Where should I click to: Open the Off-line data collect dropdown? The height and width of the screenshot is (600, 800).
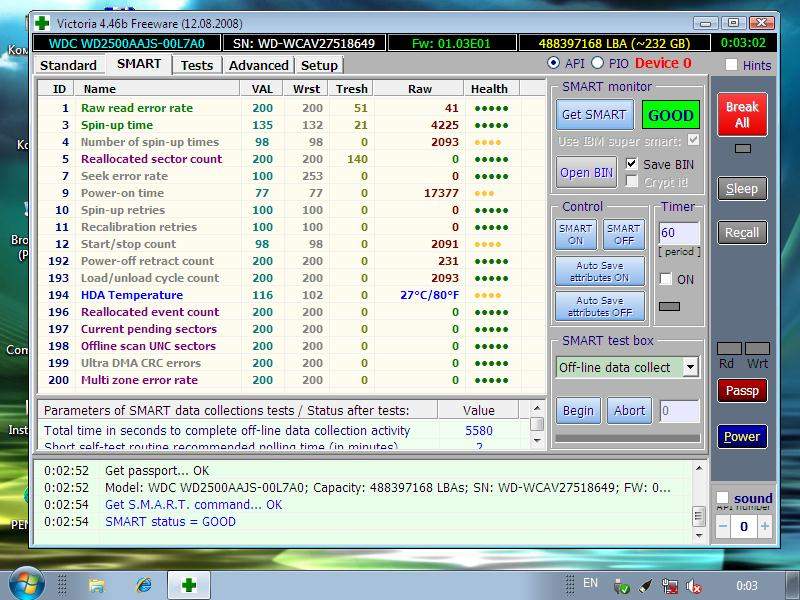click(x=690, y=367)
